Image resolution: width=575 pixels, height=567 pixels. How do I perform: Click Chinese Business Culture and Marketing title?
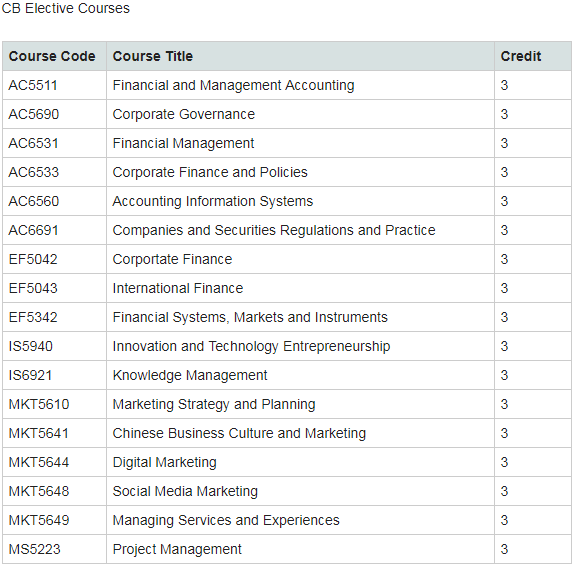[x=239, y=434]
